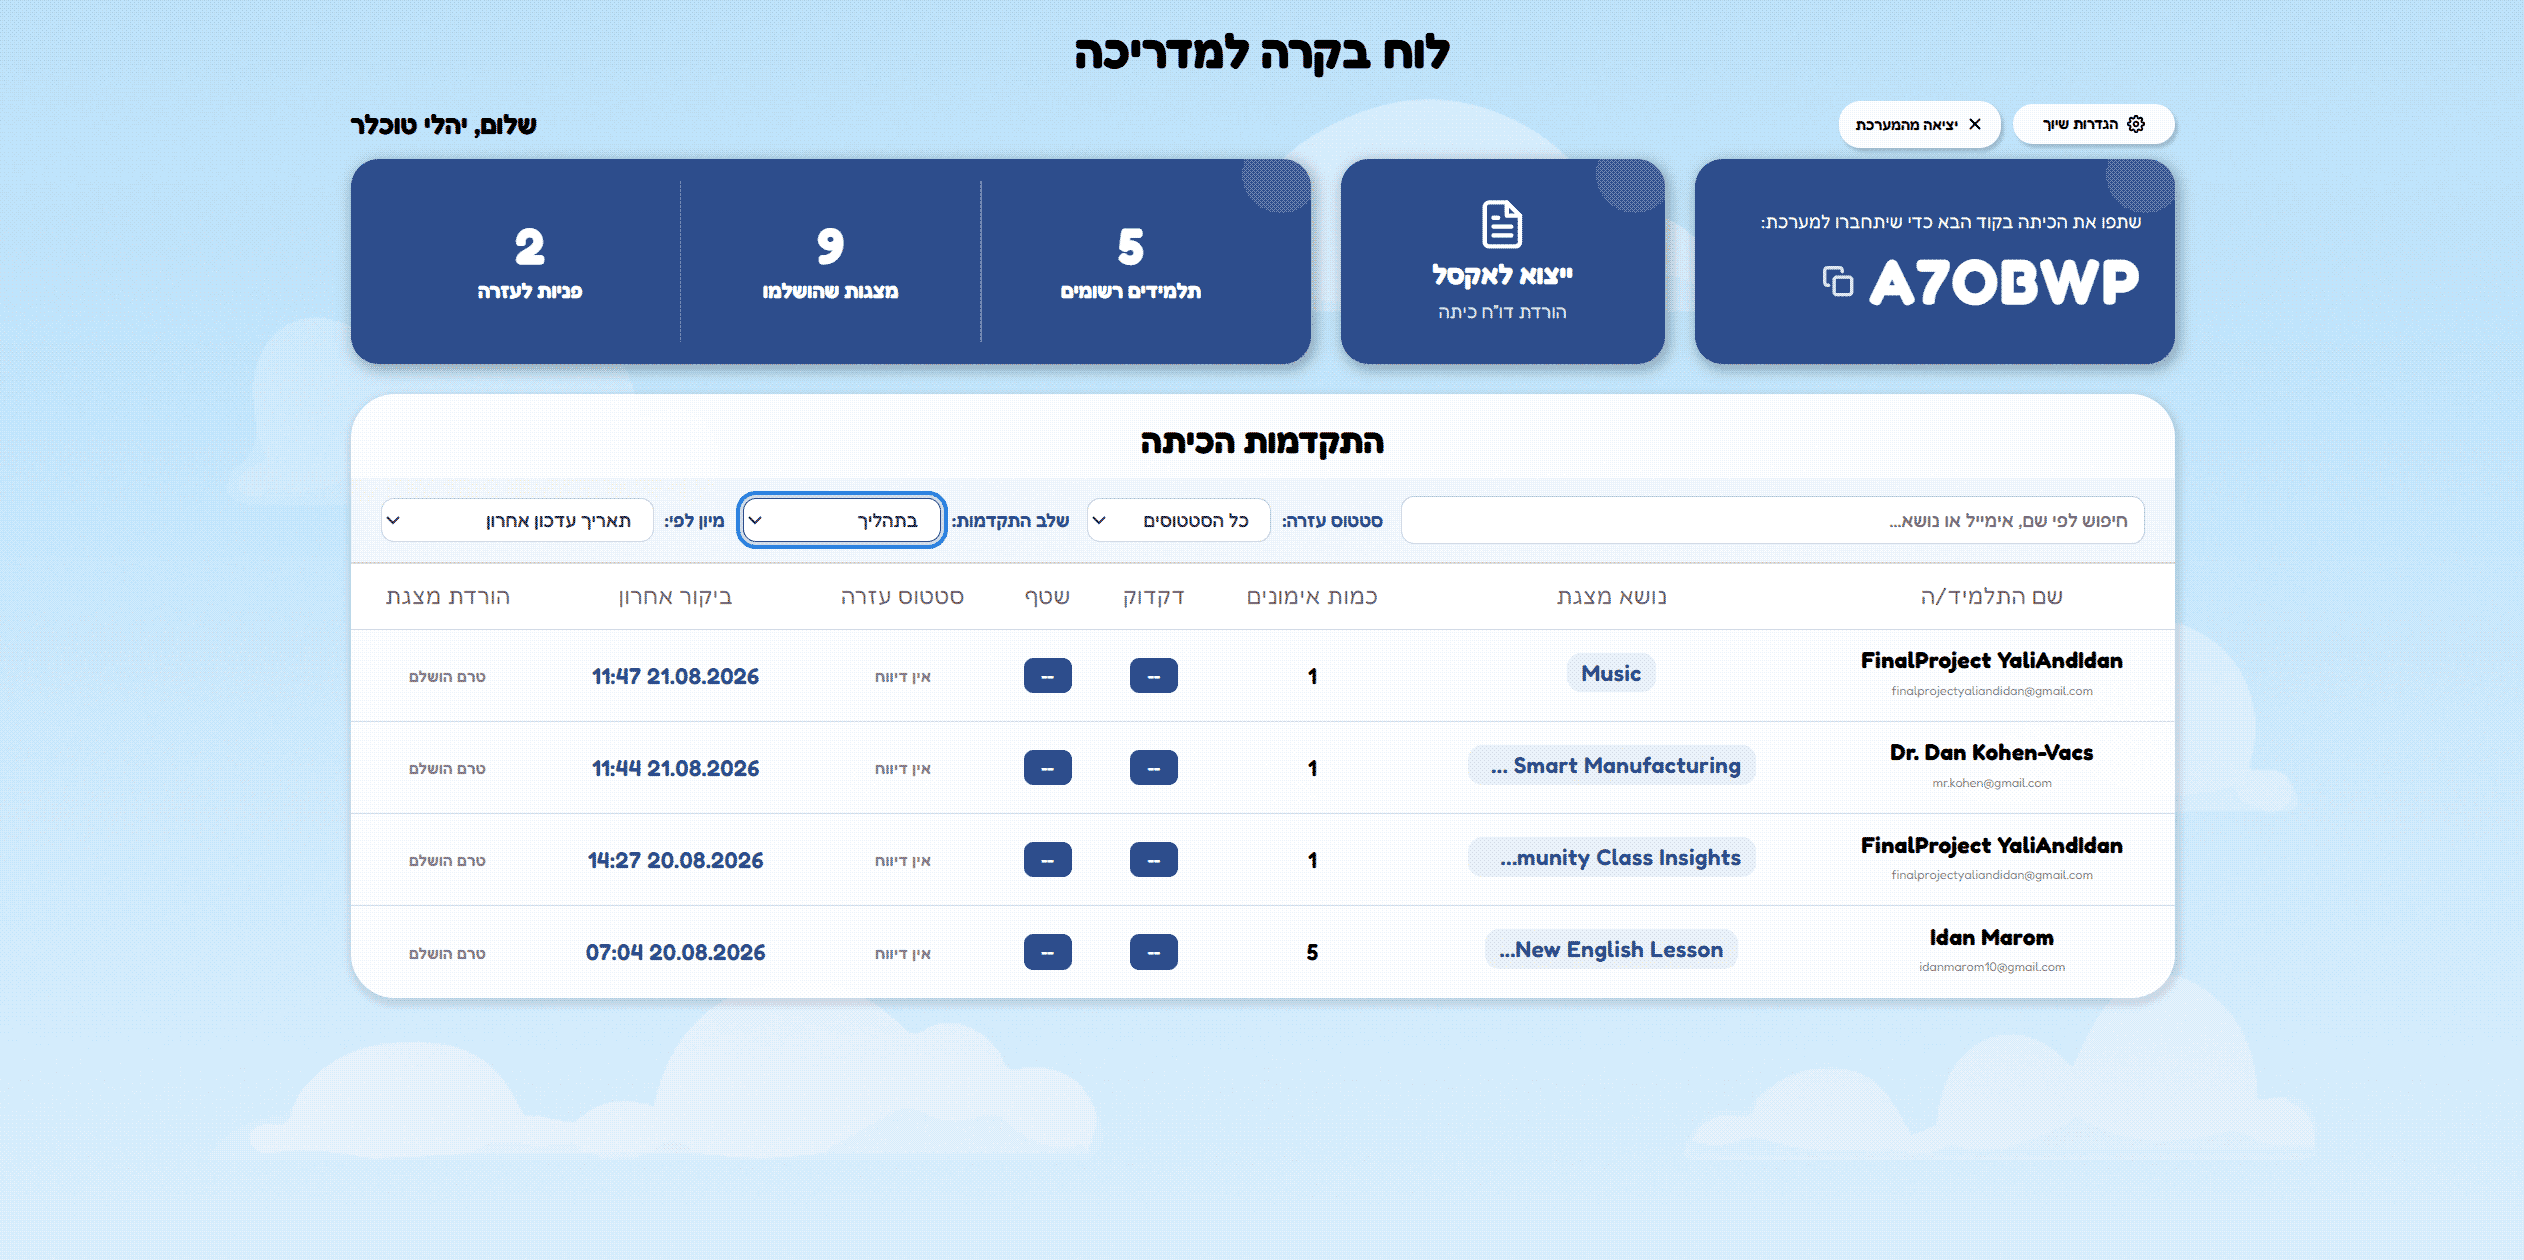Open the מיון לפי dropdown showing תאריך עדכון אחרון
Screen dimensions: 2524x1260
pyautogui.click(x=517, y=520)
